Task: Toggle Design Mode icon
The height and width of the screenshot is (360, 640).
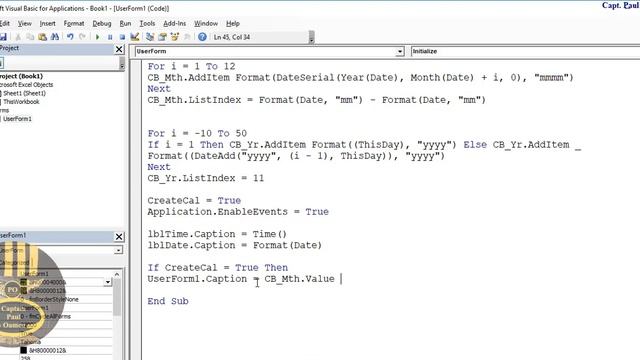Action: click(135, 37)
